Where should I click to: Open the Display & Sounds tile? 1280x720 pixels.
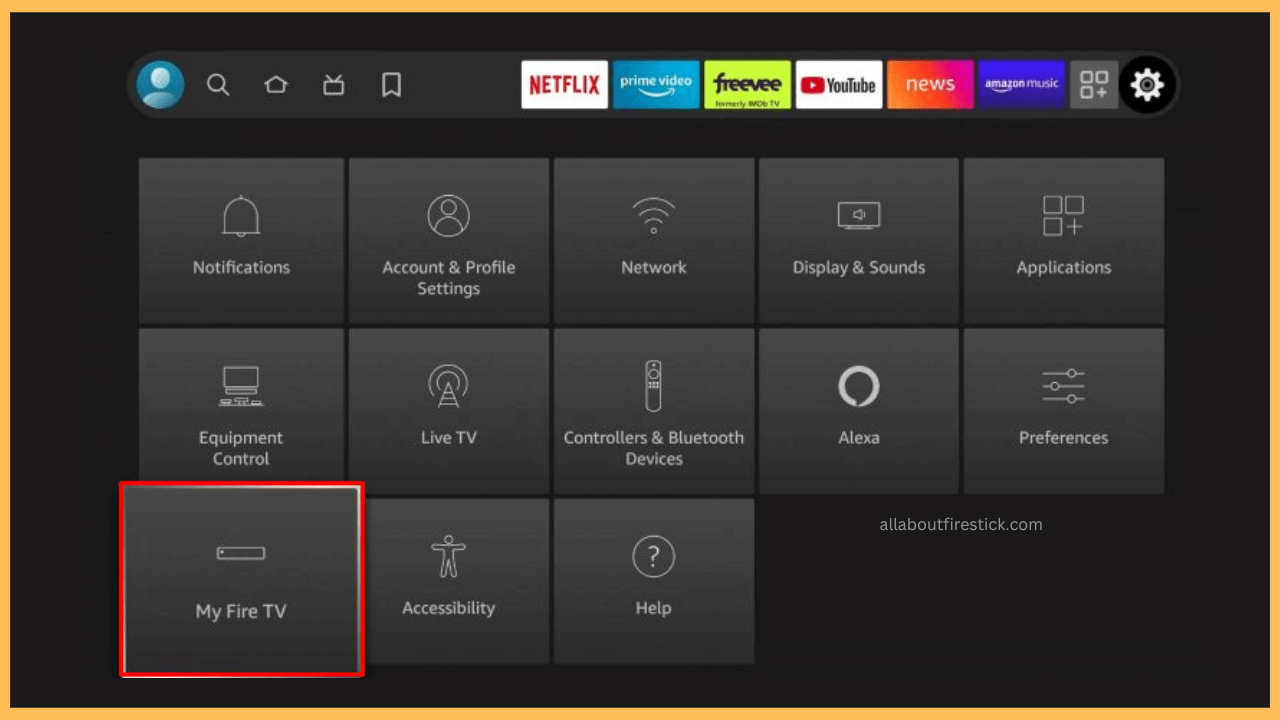858,240
